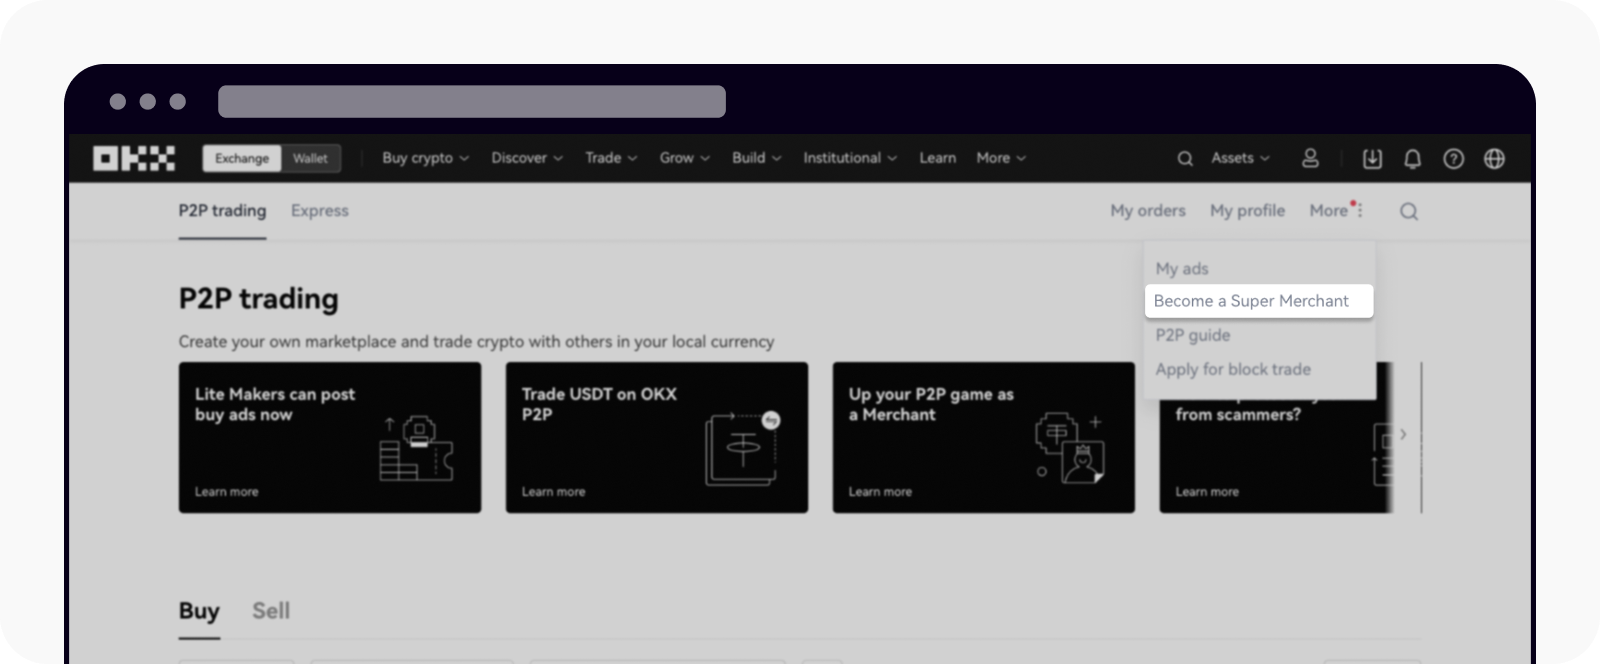Open search in the top navigation bar
The image size is (1600, 664).
click(1185, 158)
